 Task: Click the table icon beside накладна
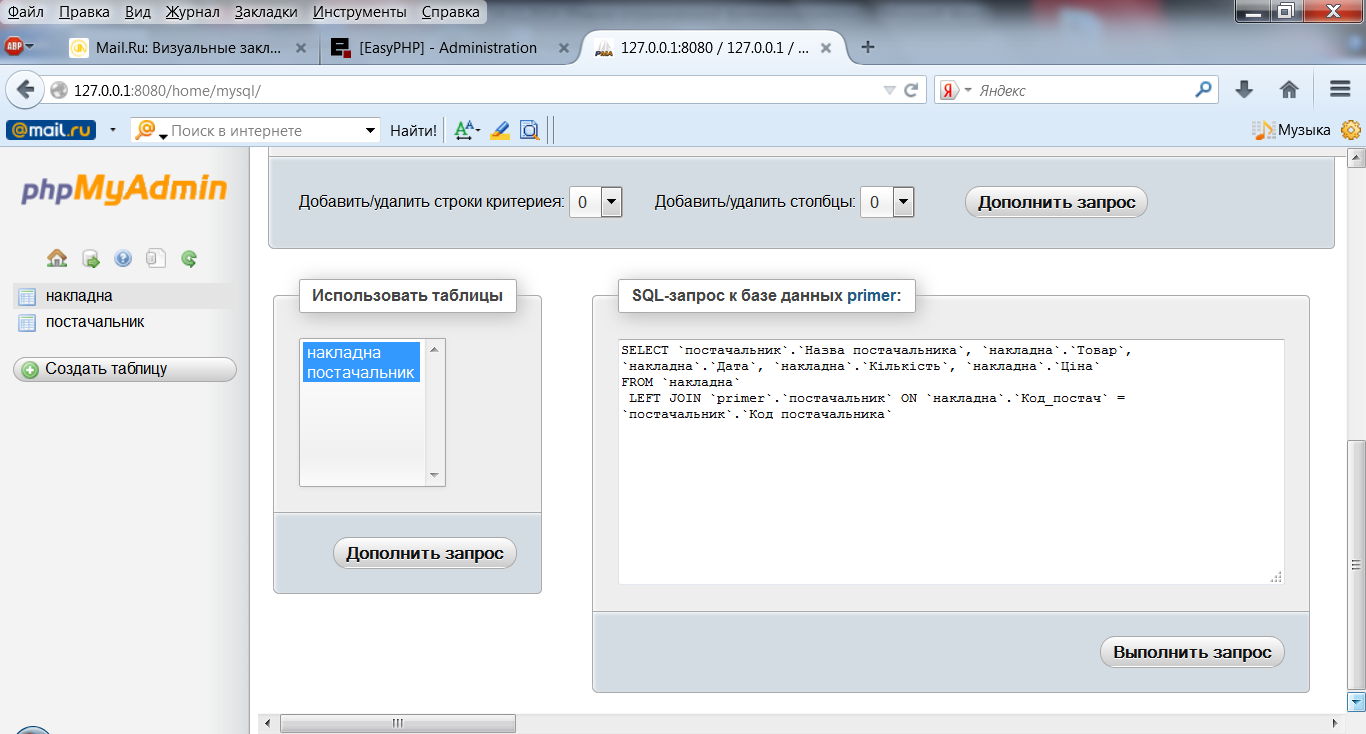(x=27, y=296)
